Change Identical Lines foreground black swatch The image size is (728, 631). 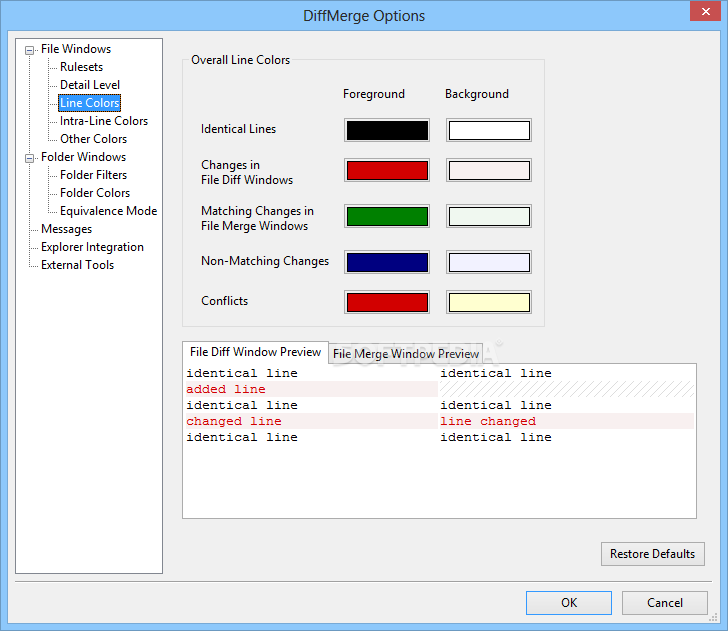tap(387, 130)
